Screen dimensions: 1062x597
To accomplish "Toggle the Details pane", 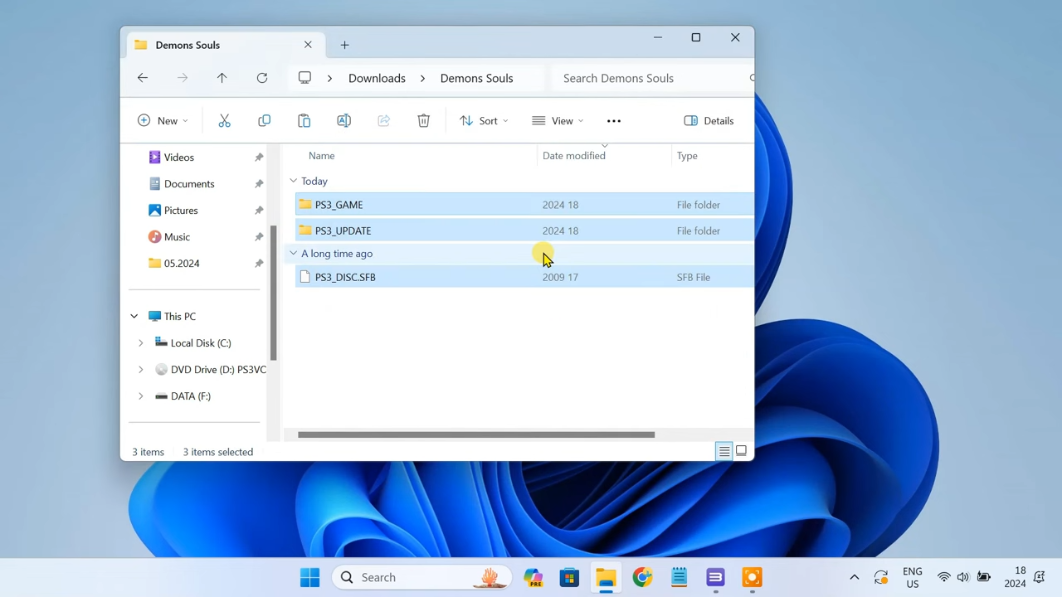I will 708,121.
